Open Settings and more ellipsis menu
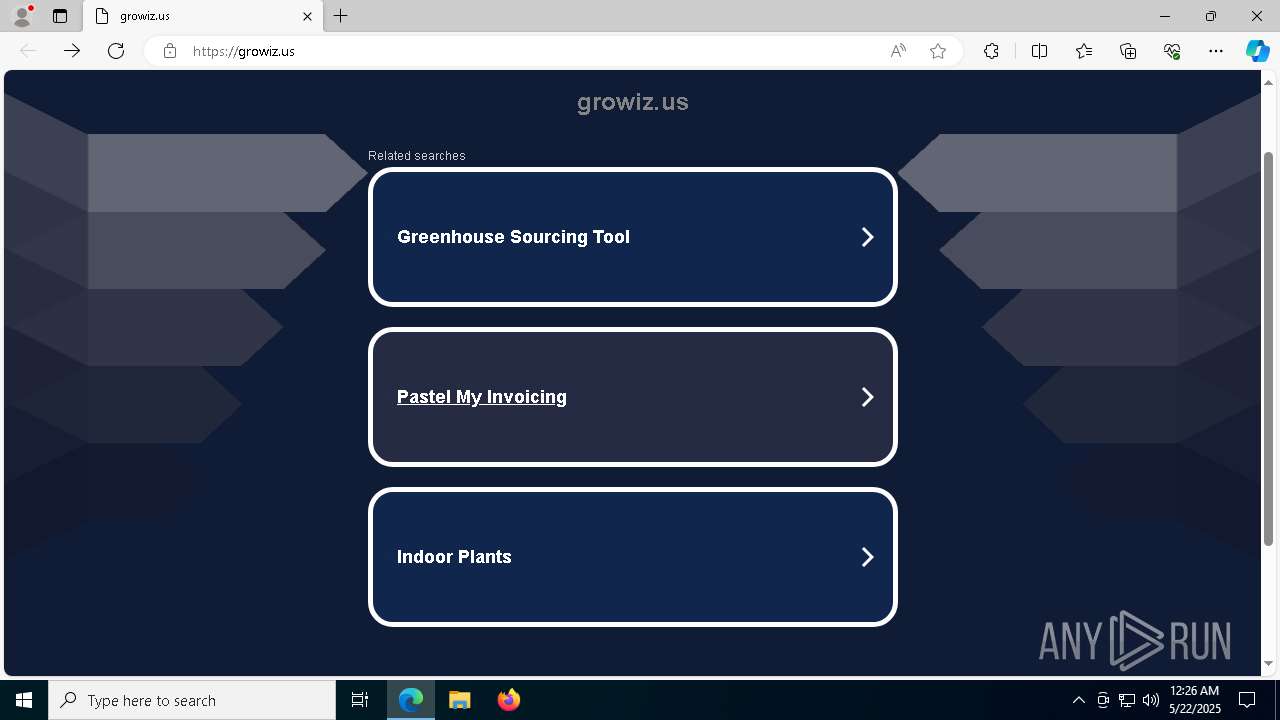The width and height of the screenshot is (1280, 720). [x=1216, y=51]
